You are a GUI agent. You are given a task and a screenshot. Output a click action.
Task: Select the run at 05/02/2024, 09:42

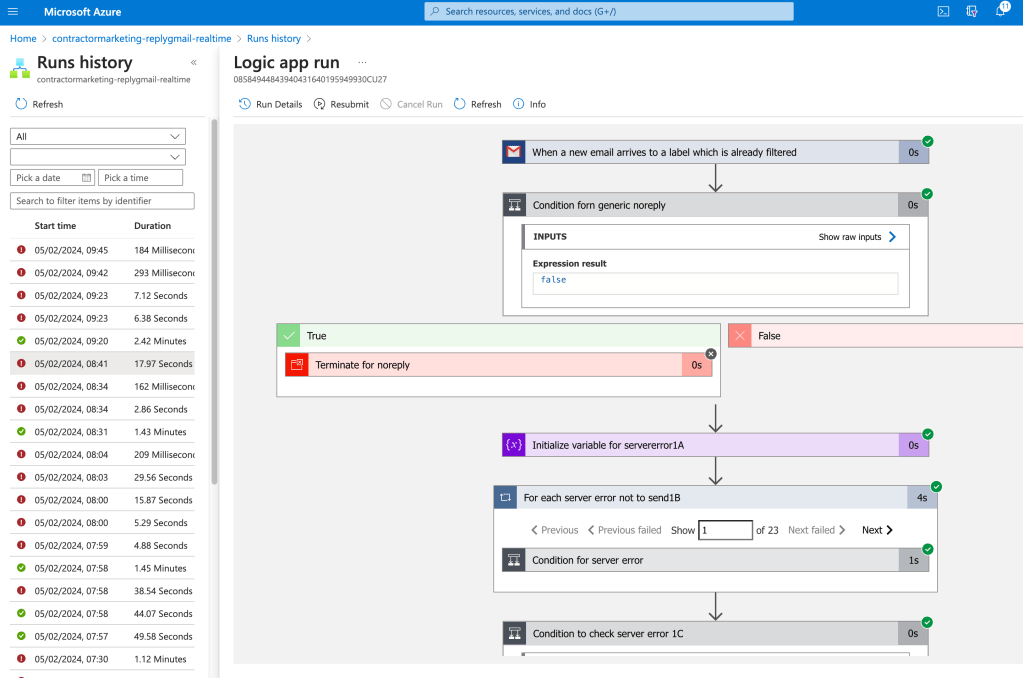click(102, 273)
